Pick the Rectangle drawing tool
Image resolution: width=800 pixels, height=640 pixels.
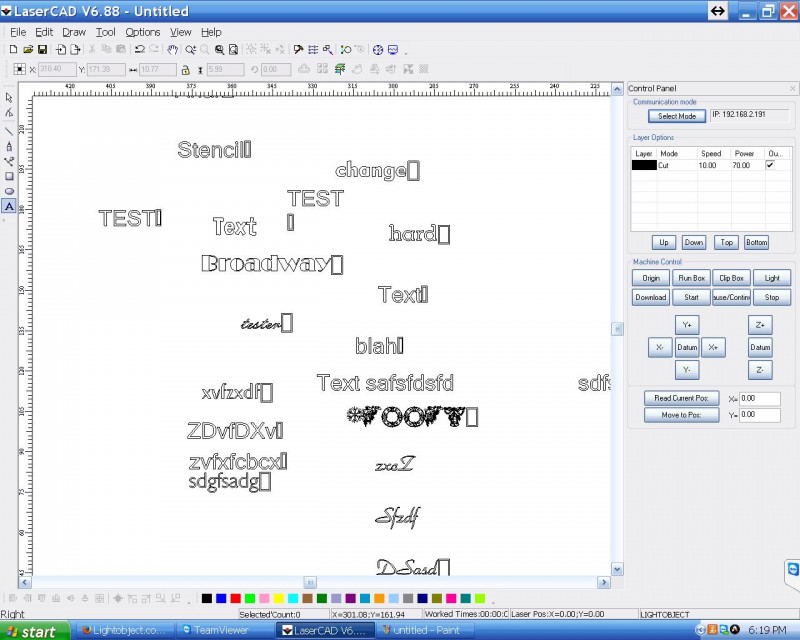[x=9, y=176]
